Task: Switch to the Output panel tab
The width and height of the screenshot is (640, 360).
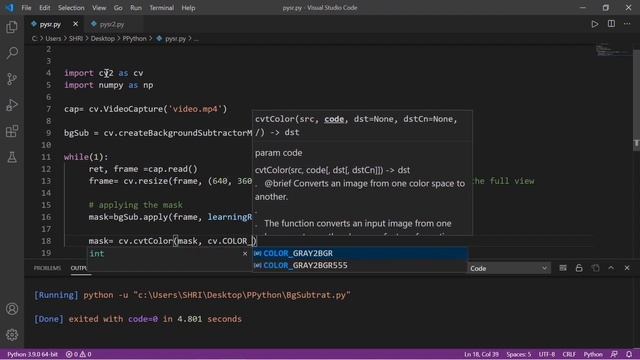Action: 79,268
